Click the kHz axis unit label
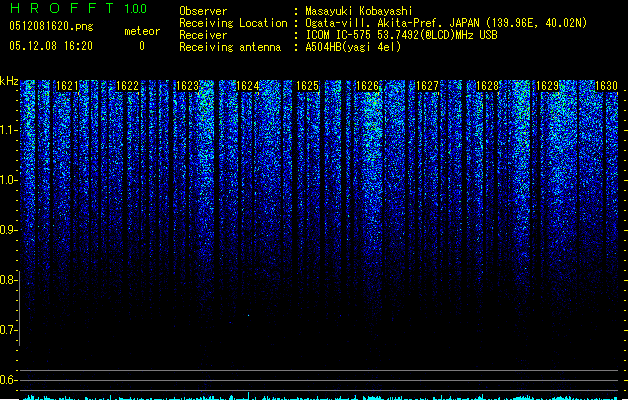 (9, 81)
